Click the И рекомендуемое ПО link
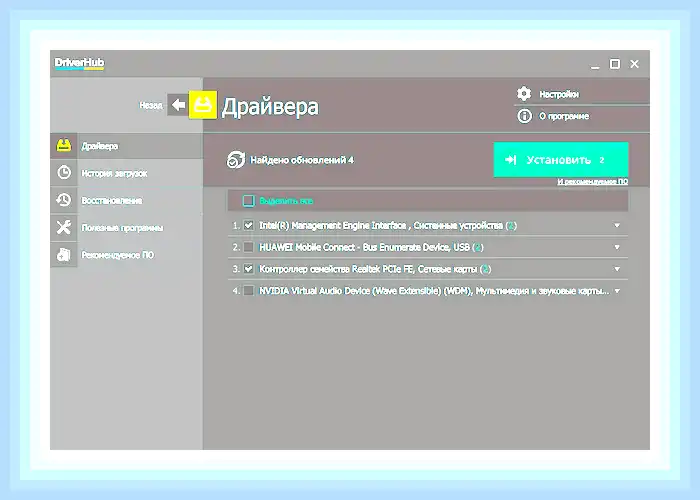The width and height of the screenshot is (700, 500). click(592, 182)
